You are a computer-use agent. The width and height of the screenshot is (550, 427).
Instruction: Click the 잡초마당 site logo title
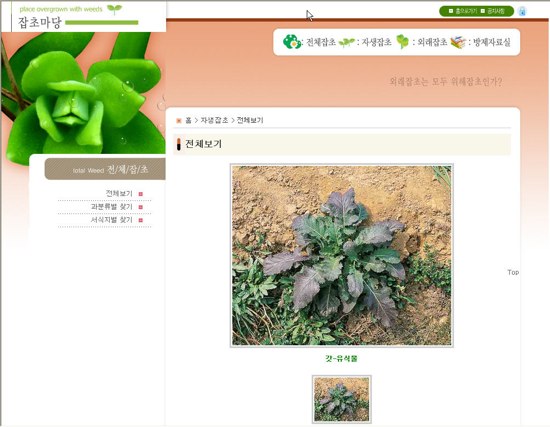(x=40, y=23)
